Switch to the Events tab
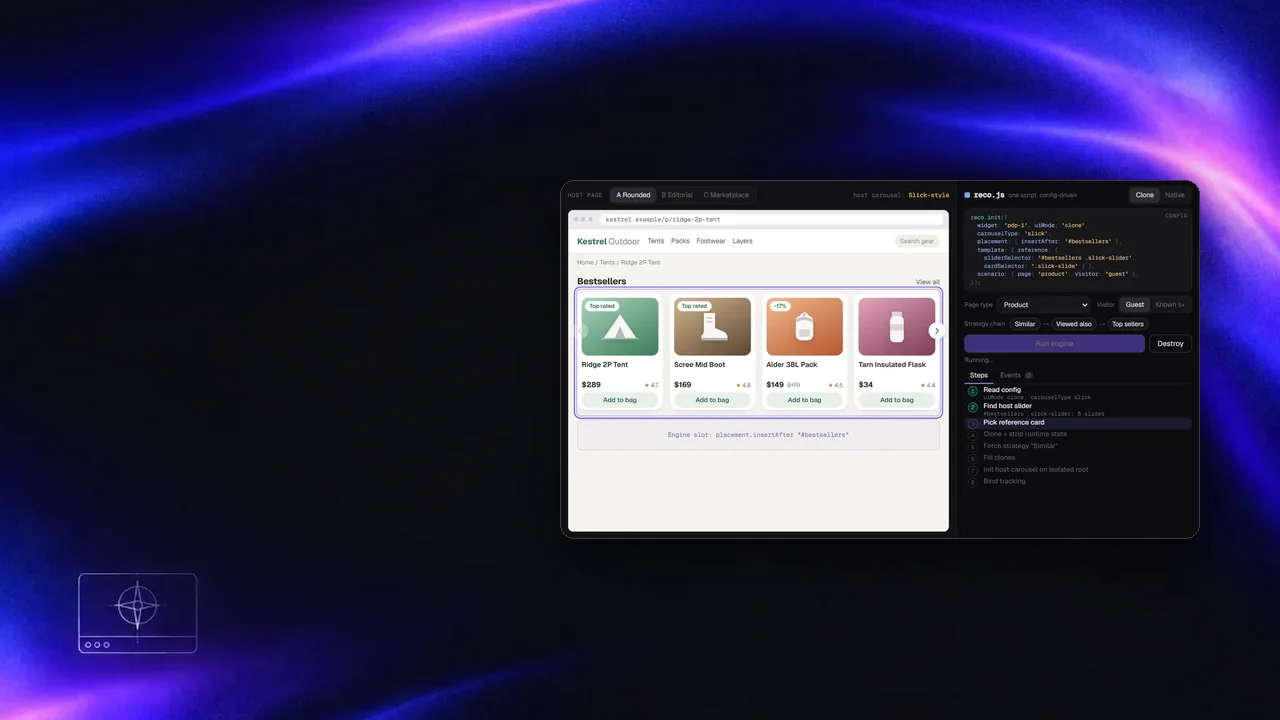The image size is (1280, 720). tap(1016, 375)
